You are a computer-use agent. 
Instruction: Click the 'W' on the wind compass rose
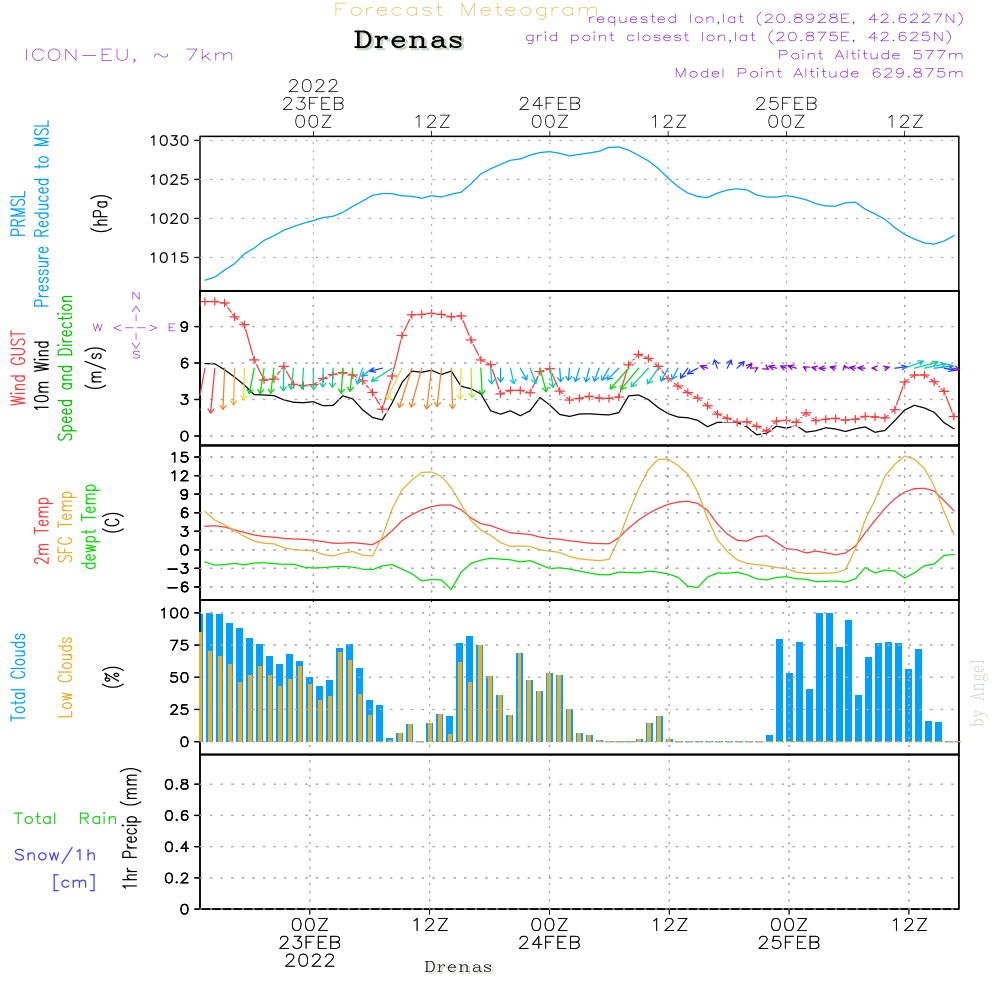[x=98, y=328]
